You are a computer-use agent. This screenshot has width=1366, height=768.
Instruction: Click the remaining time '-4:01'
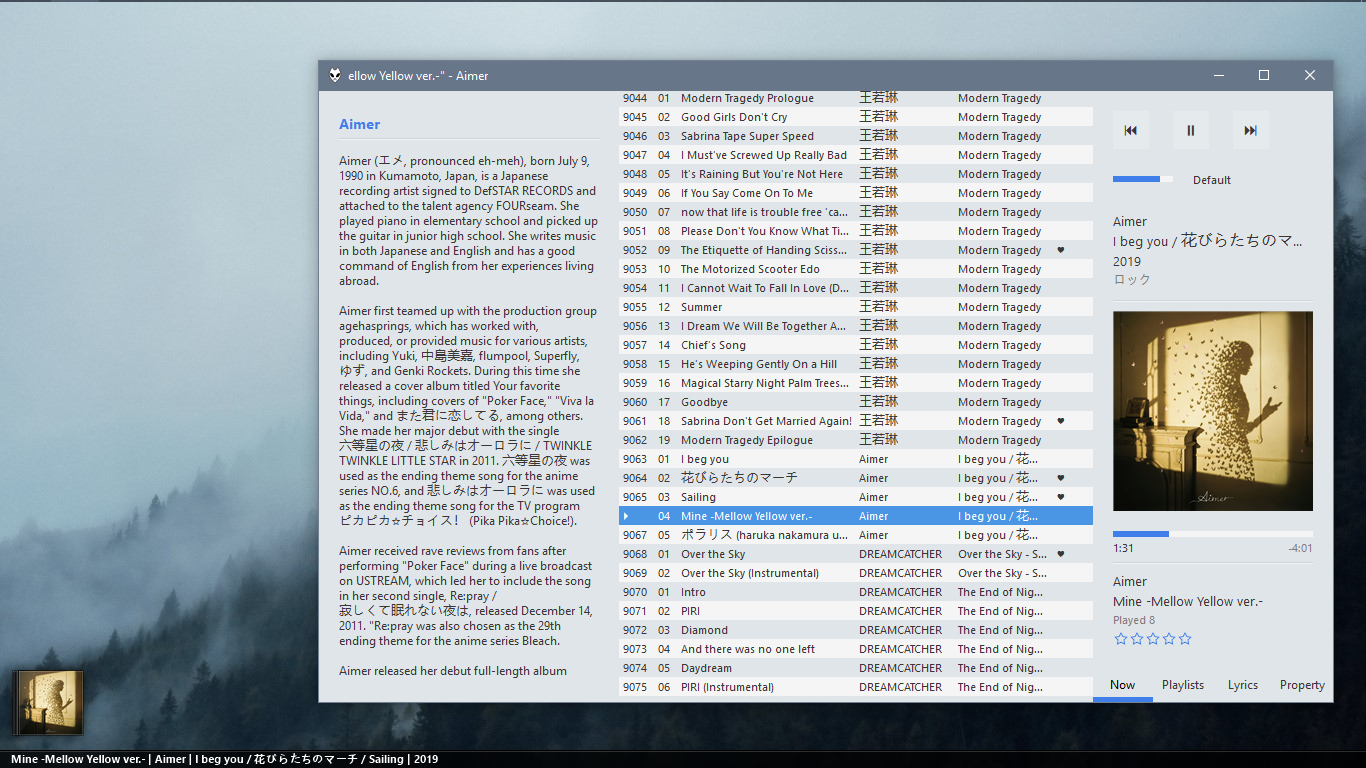1300,548
